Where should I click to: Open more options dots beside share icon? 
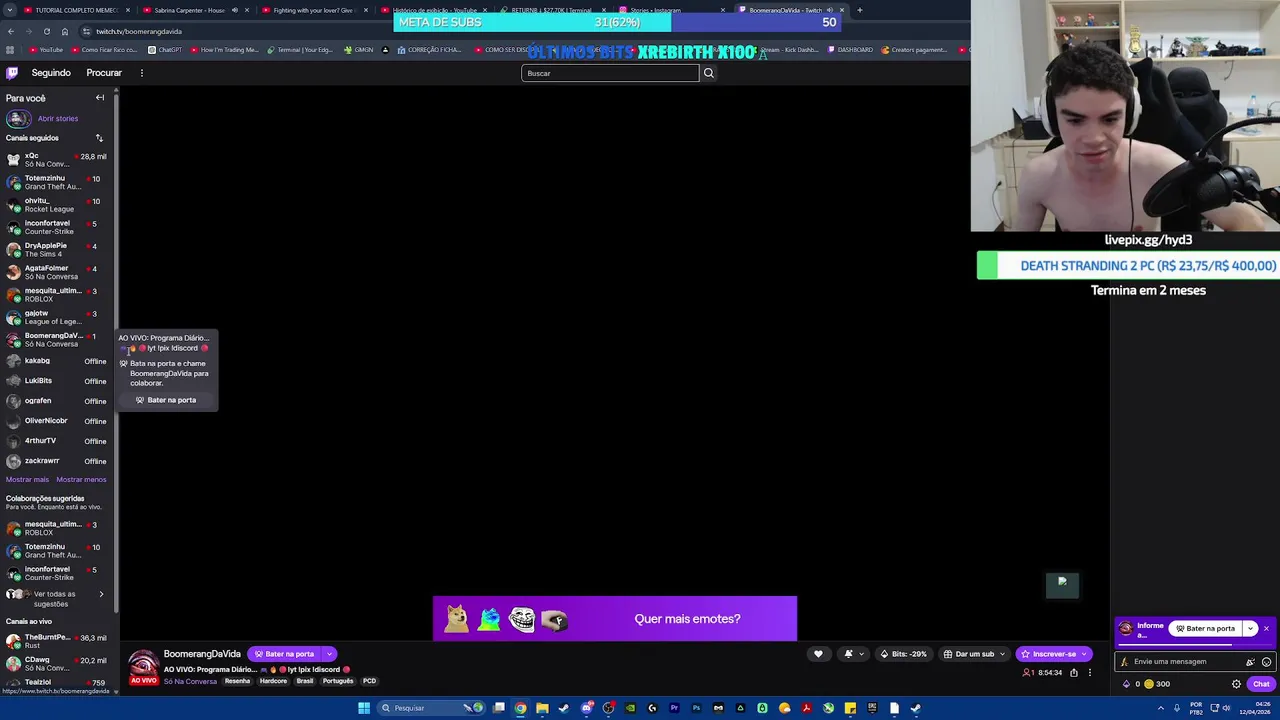click(x=1090, y=673)
